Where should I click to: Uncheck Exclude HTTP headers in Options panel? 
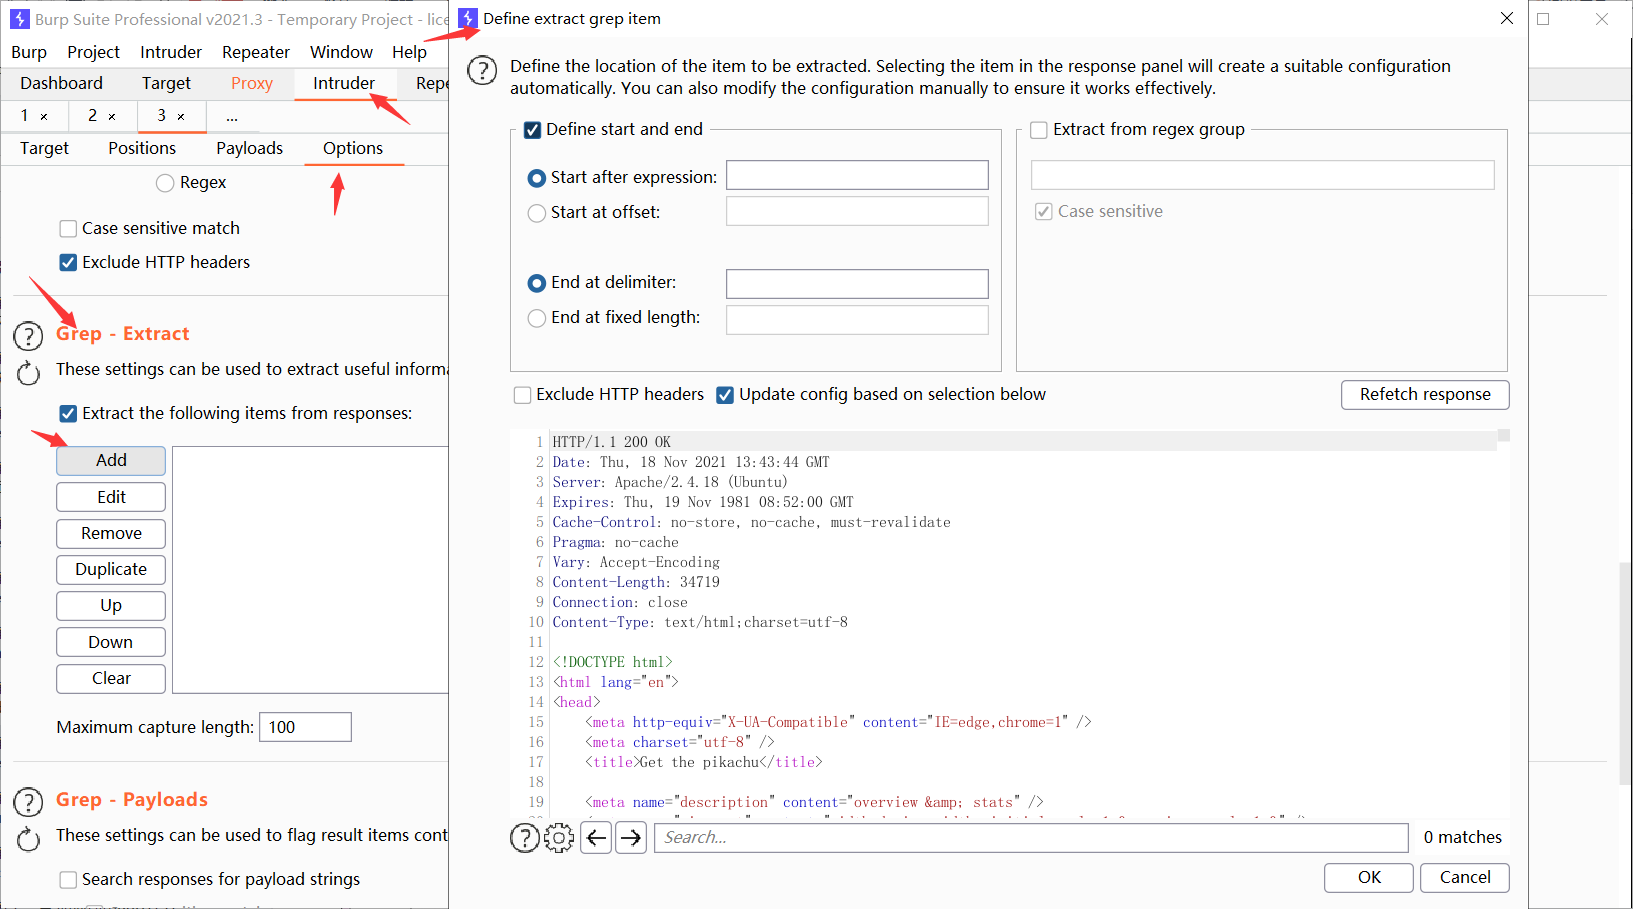(68, 263)
